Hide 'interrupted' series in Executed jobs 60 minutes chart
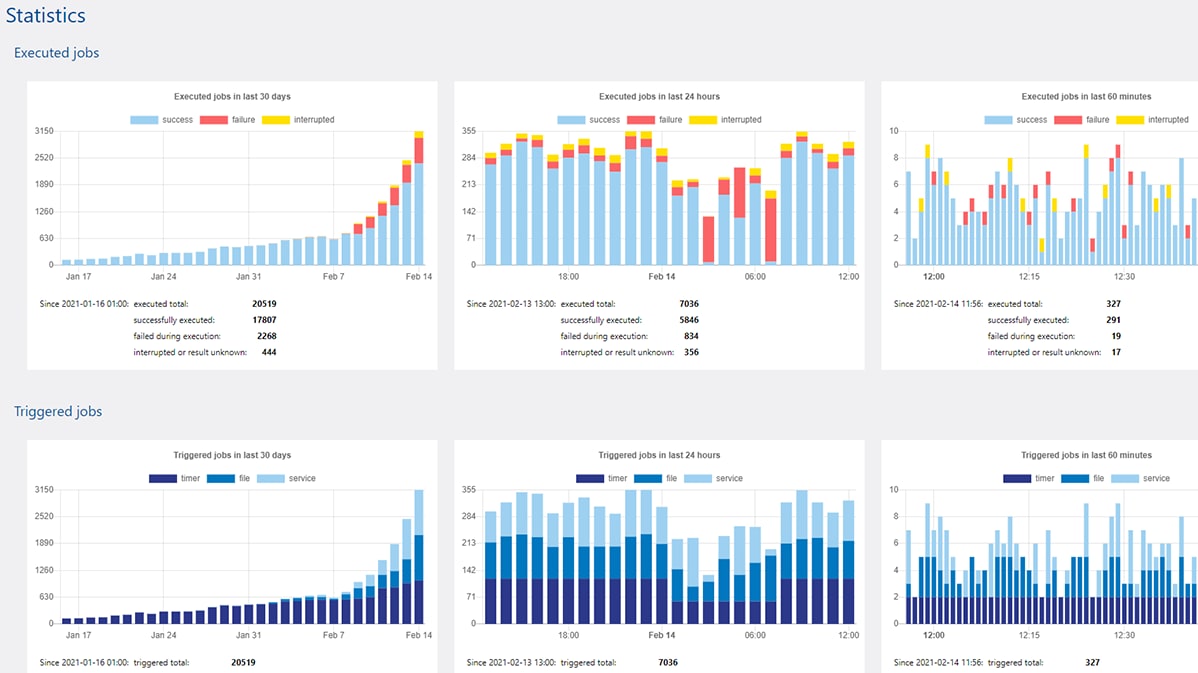This screenshot has width=1198, height=673. point(1167,120)
